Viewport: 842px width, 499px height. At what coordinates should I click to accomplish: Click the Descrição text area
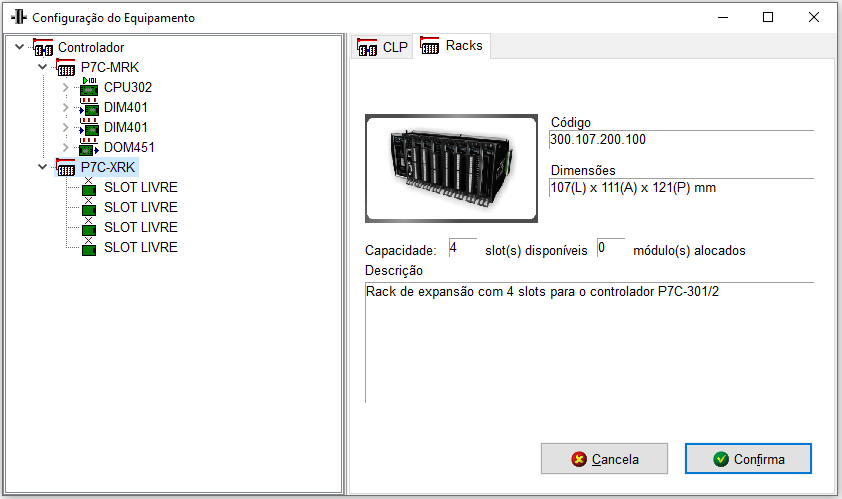[x=590, y=343]
